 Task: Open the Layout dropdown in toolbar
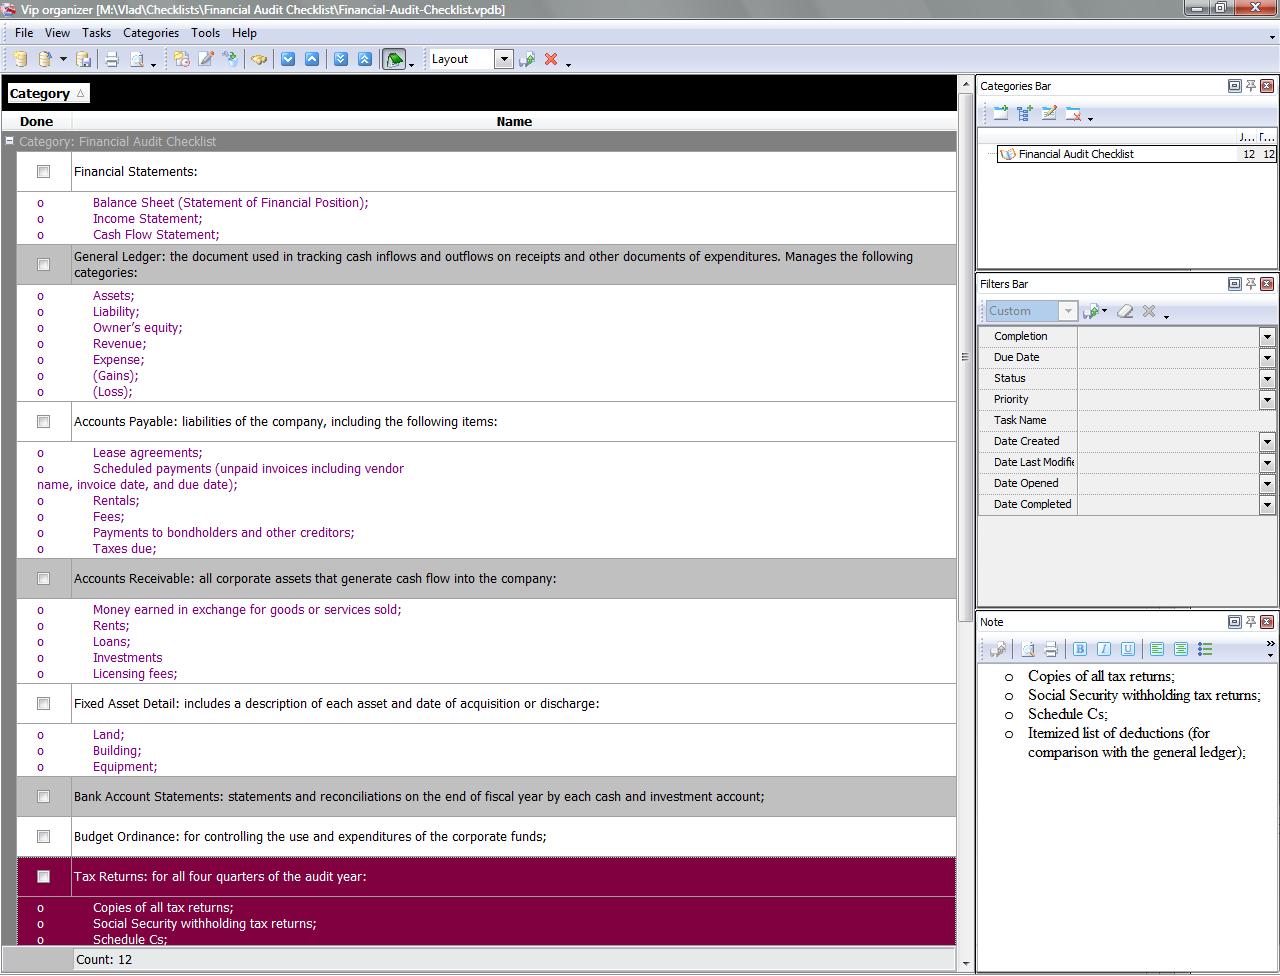(504, 60)
